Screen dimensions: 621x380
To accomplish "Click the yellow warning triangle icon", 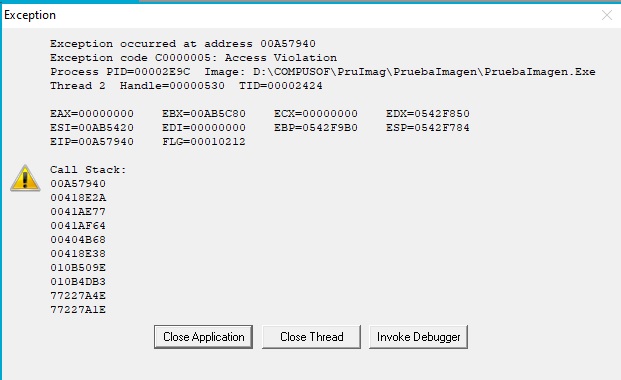I will click(x=25, y=178).
